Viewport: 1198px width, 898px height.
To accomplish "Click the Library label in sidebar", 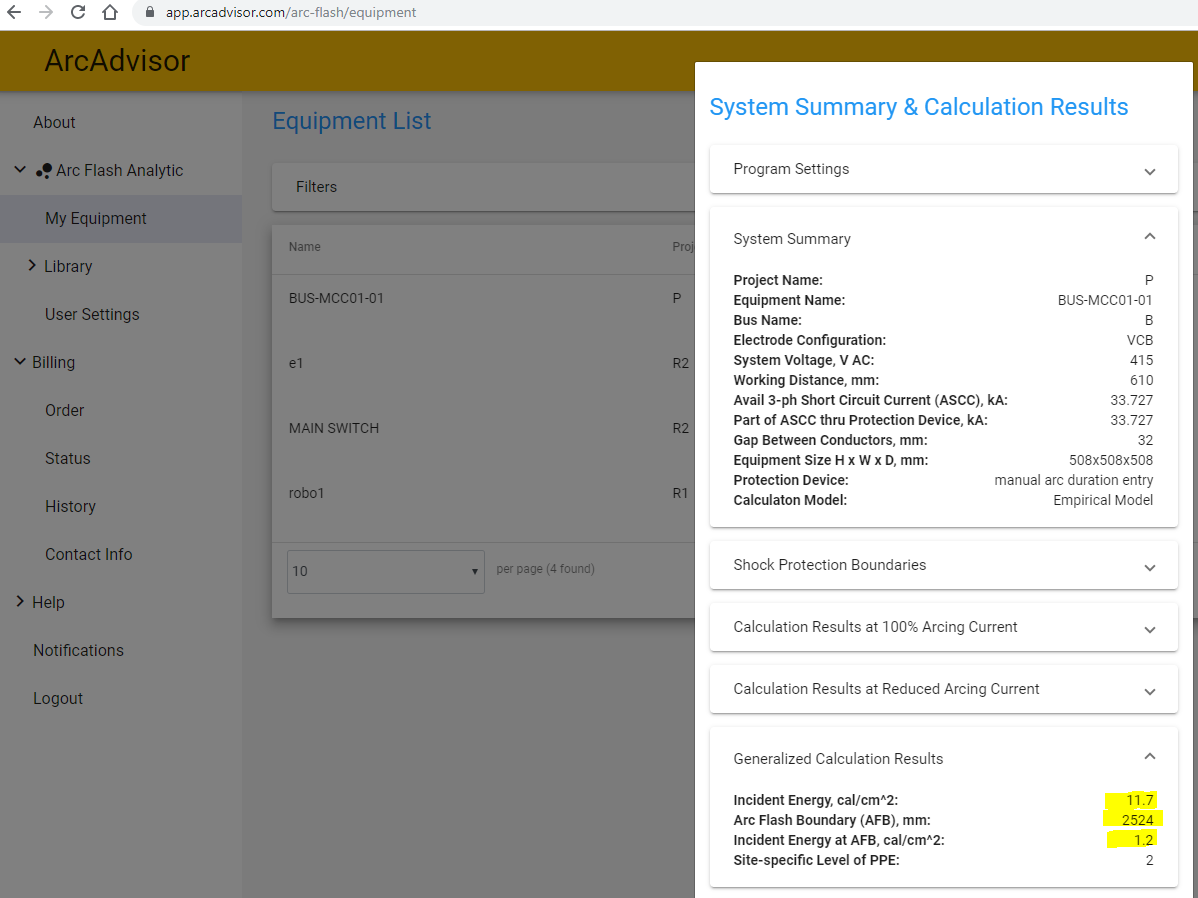I will pos(68,266).
